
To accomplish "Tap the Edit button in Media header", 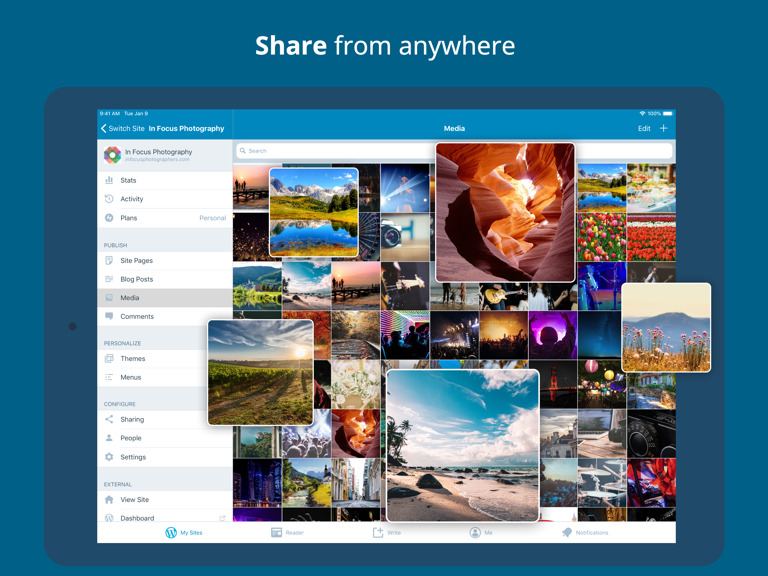I will [644, 128].
